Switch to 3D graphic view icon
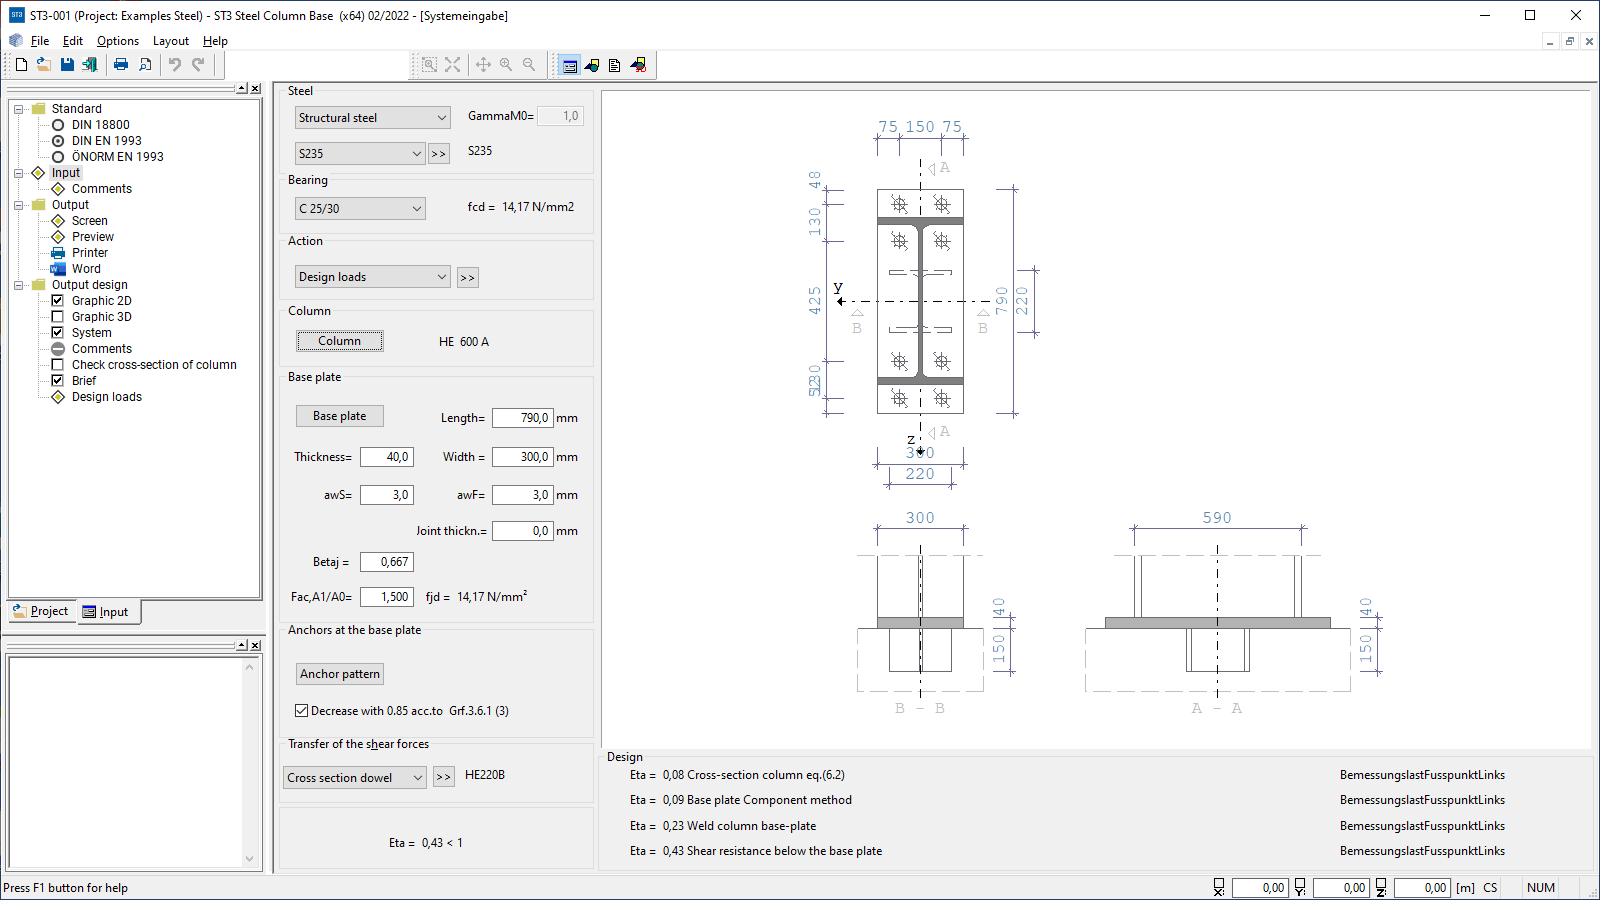 [x=638, y=66]
